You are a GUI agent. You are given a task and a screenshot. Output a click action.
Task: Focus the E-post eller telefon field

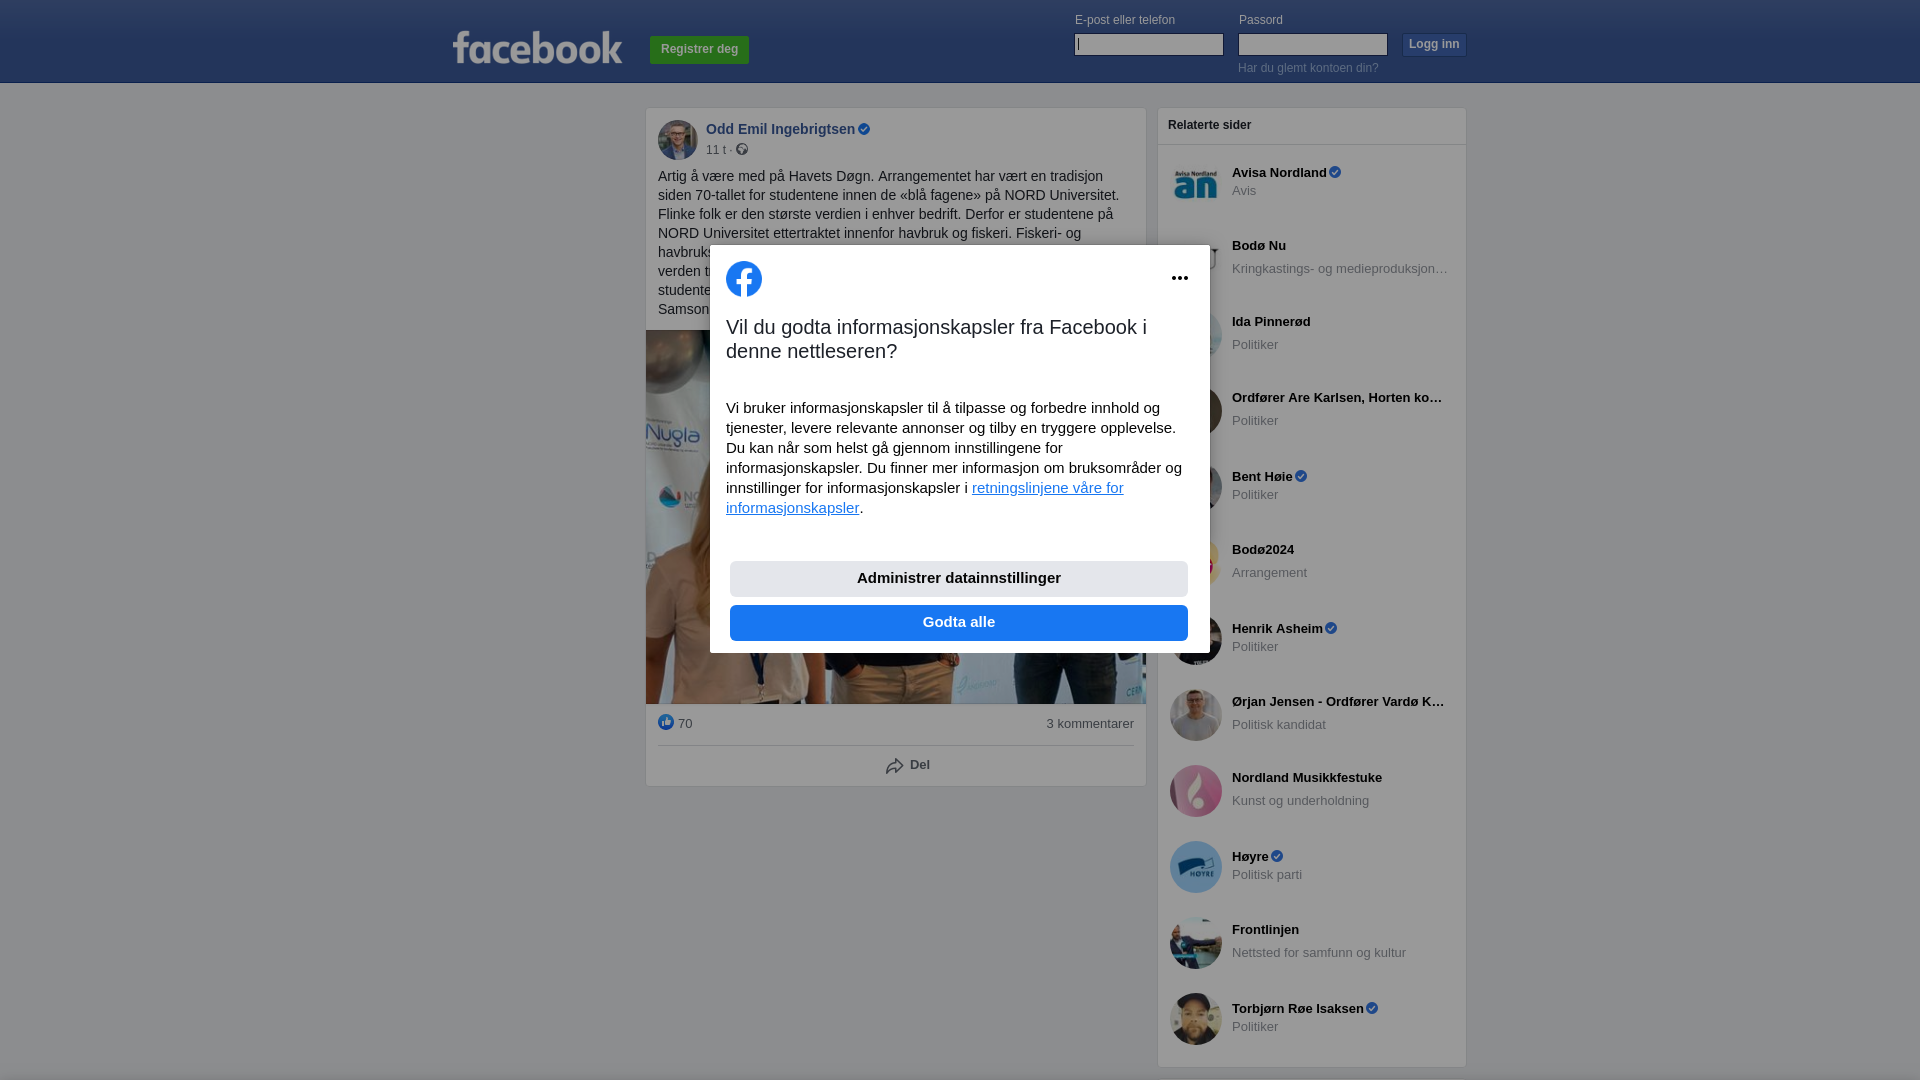[1149, 44]
